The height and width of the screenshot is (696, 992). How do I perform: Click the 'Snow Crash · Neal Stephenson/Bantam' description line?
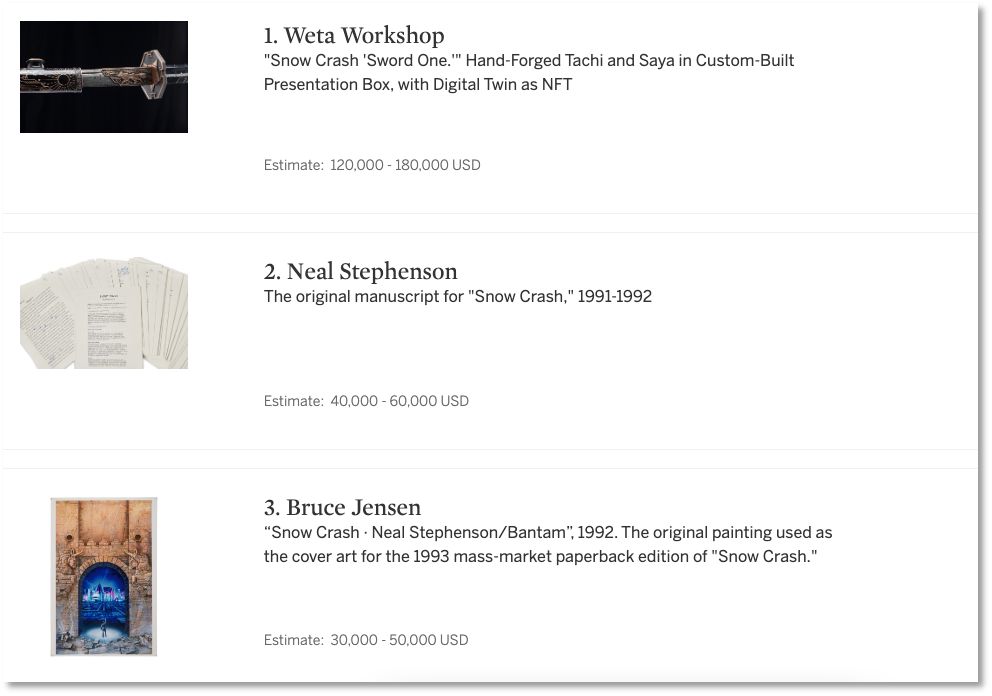548,532
